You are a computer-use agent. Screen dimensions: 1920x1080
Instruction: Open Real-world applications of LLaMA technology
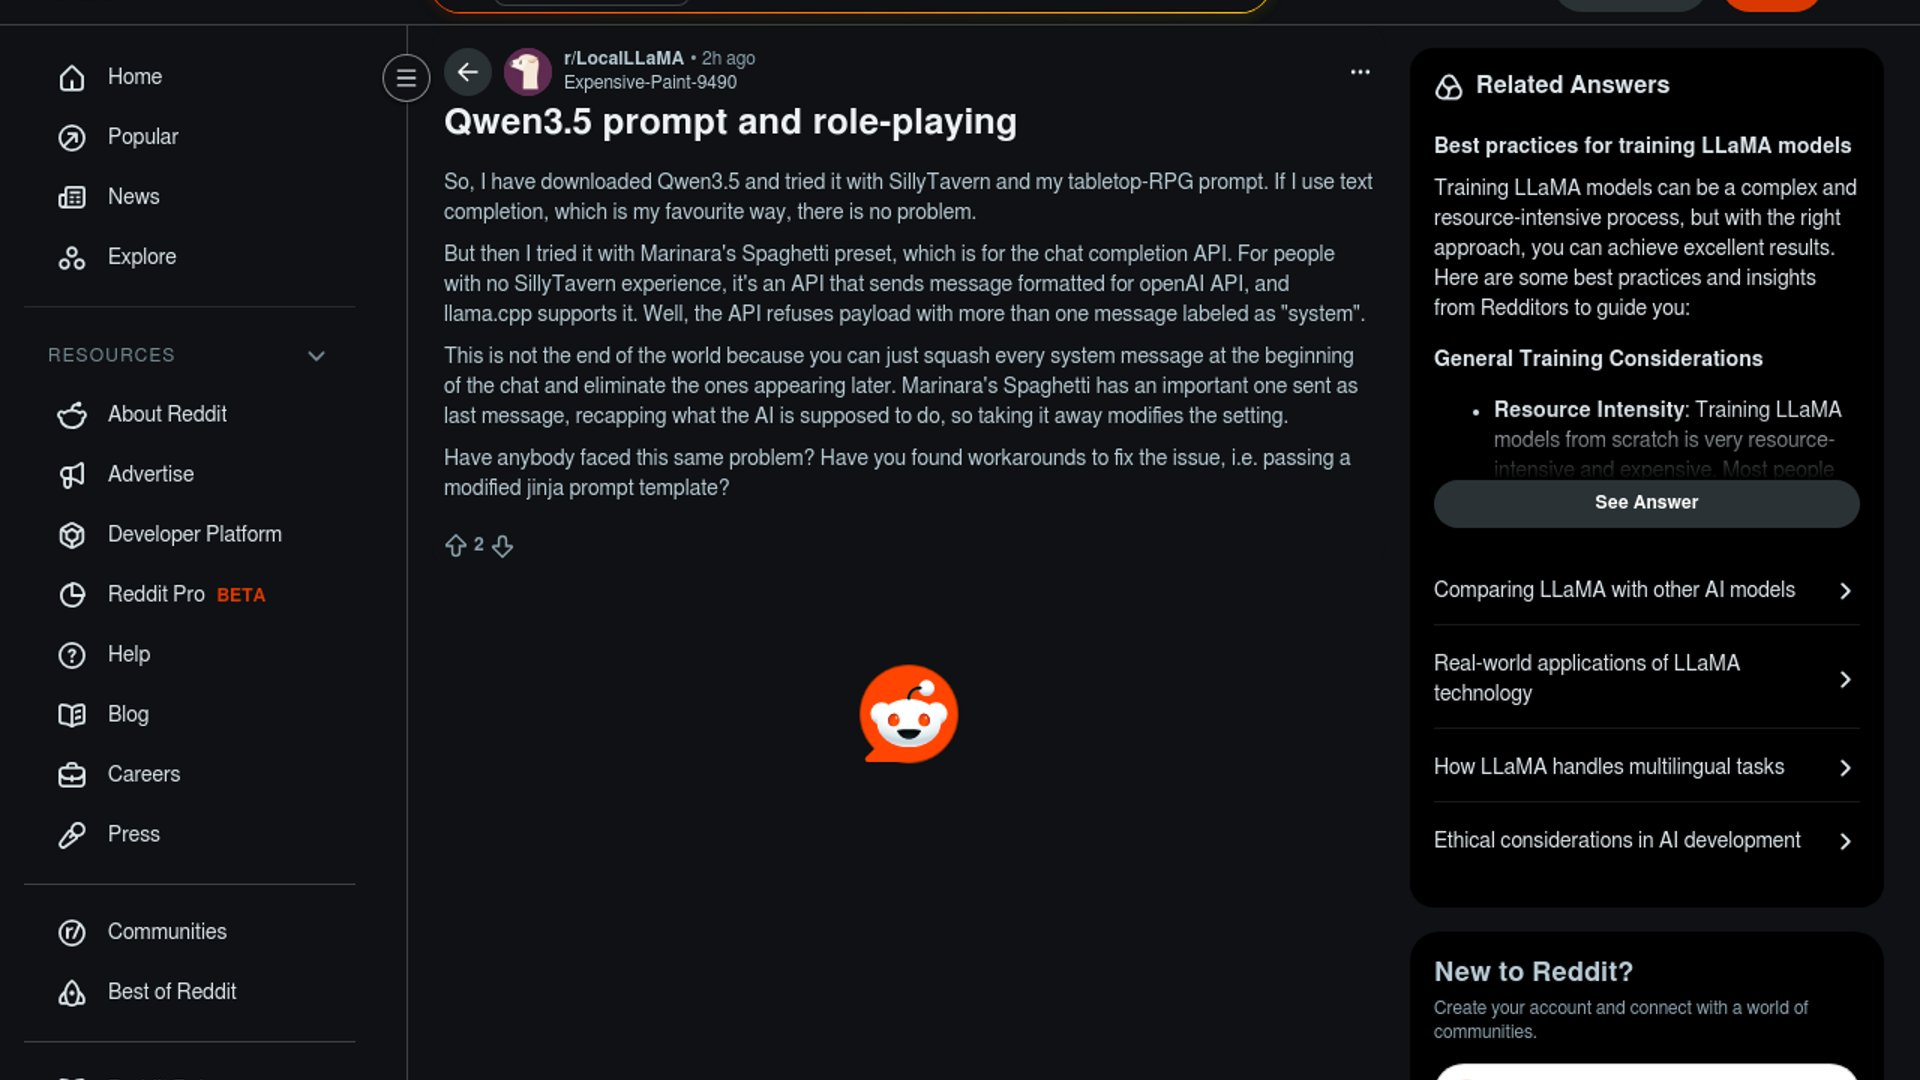(1646, 679)
